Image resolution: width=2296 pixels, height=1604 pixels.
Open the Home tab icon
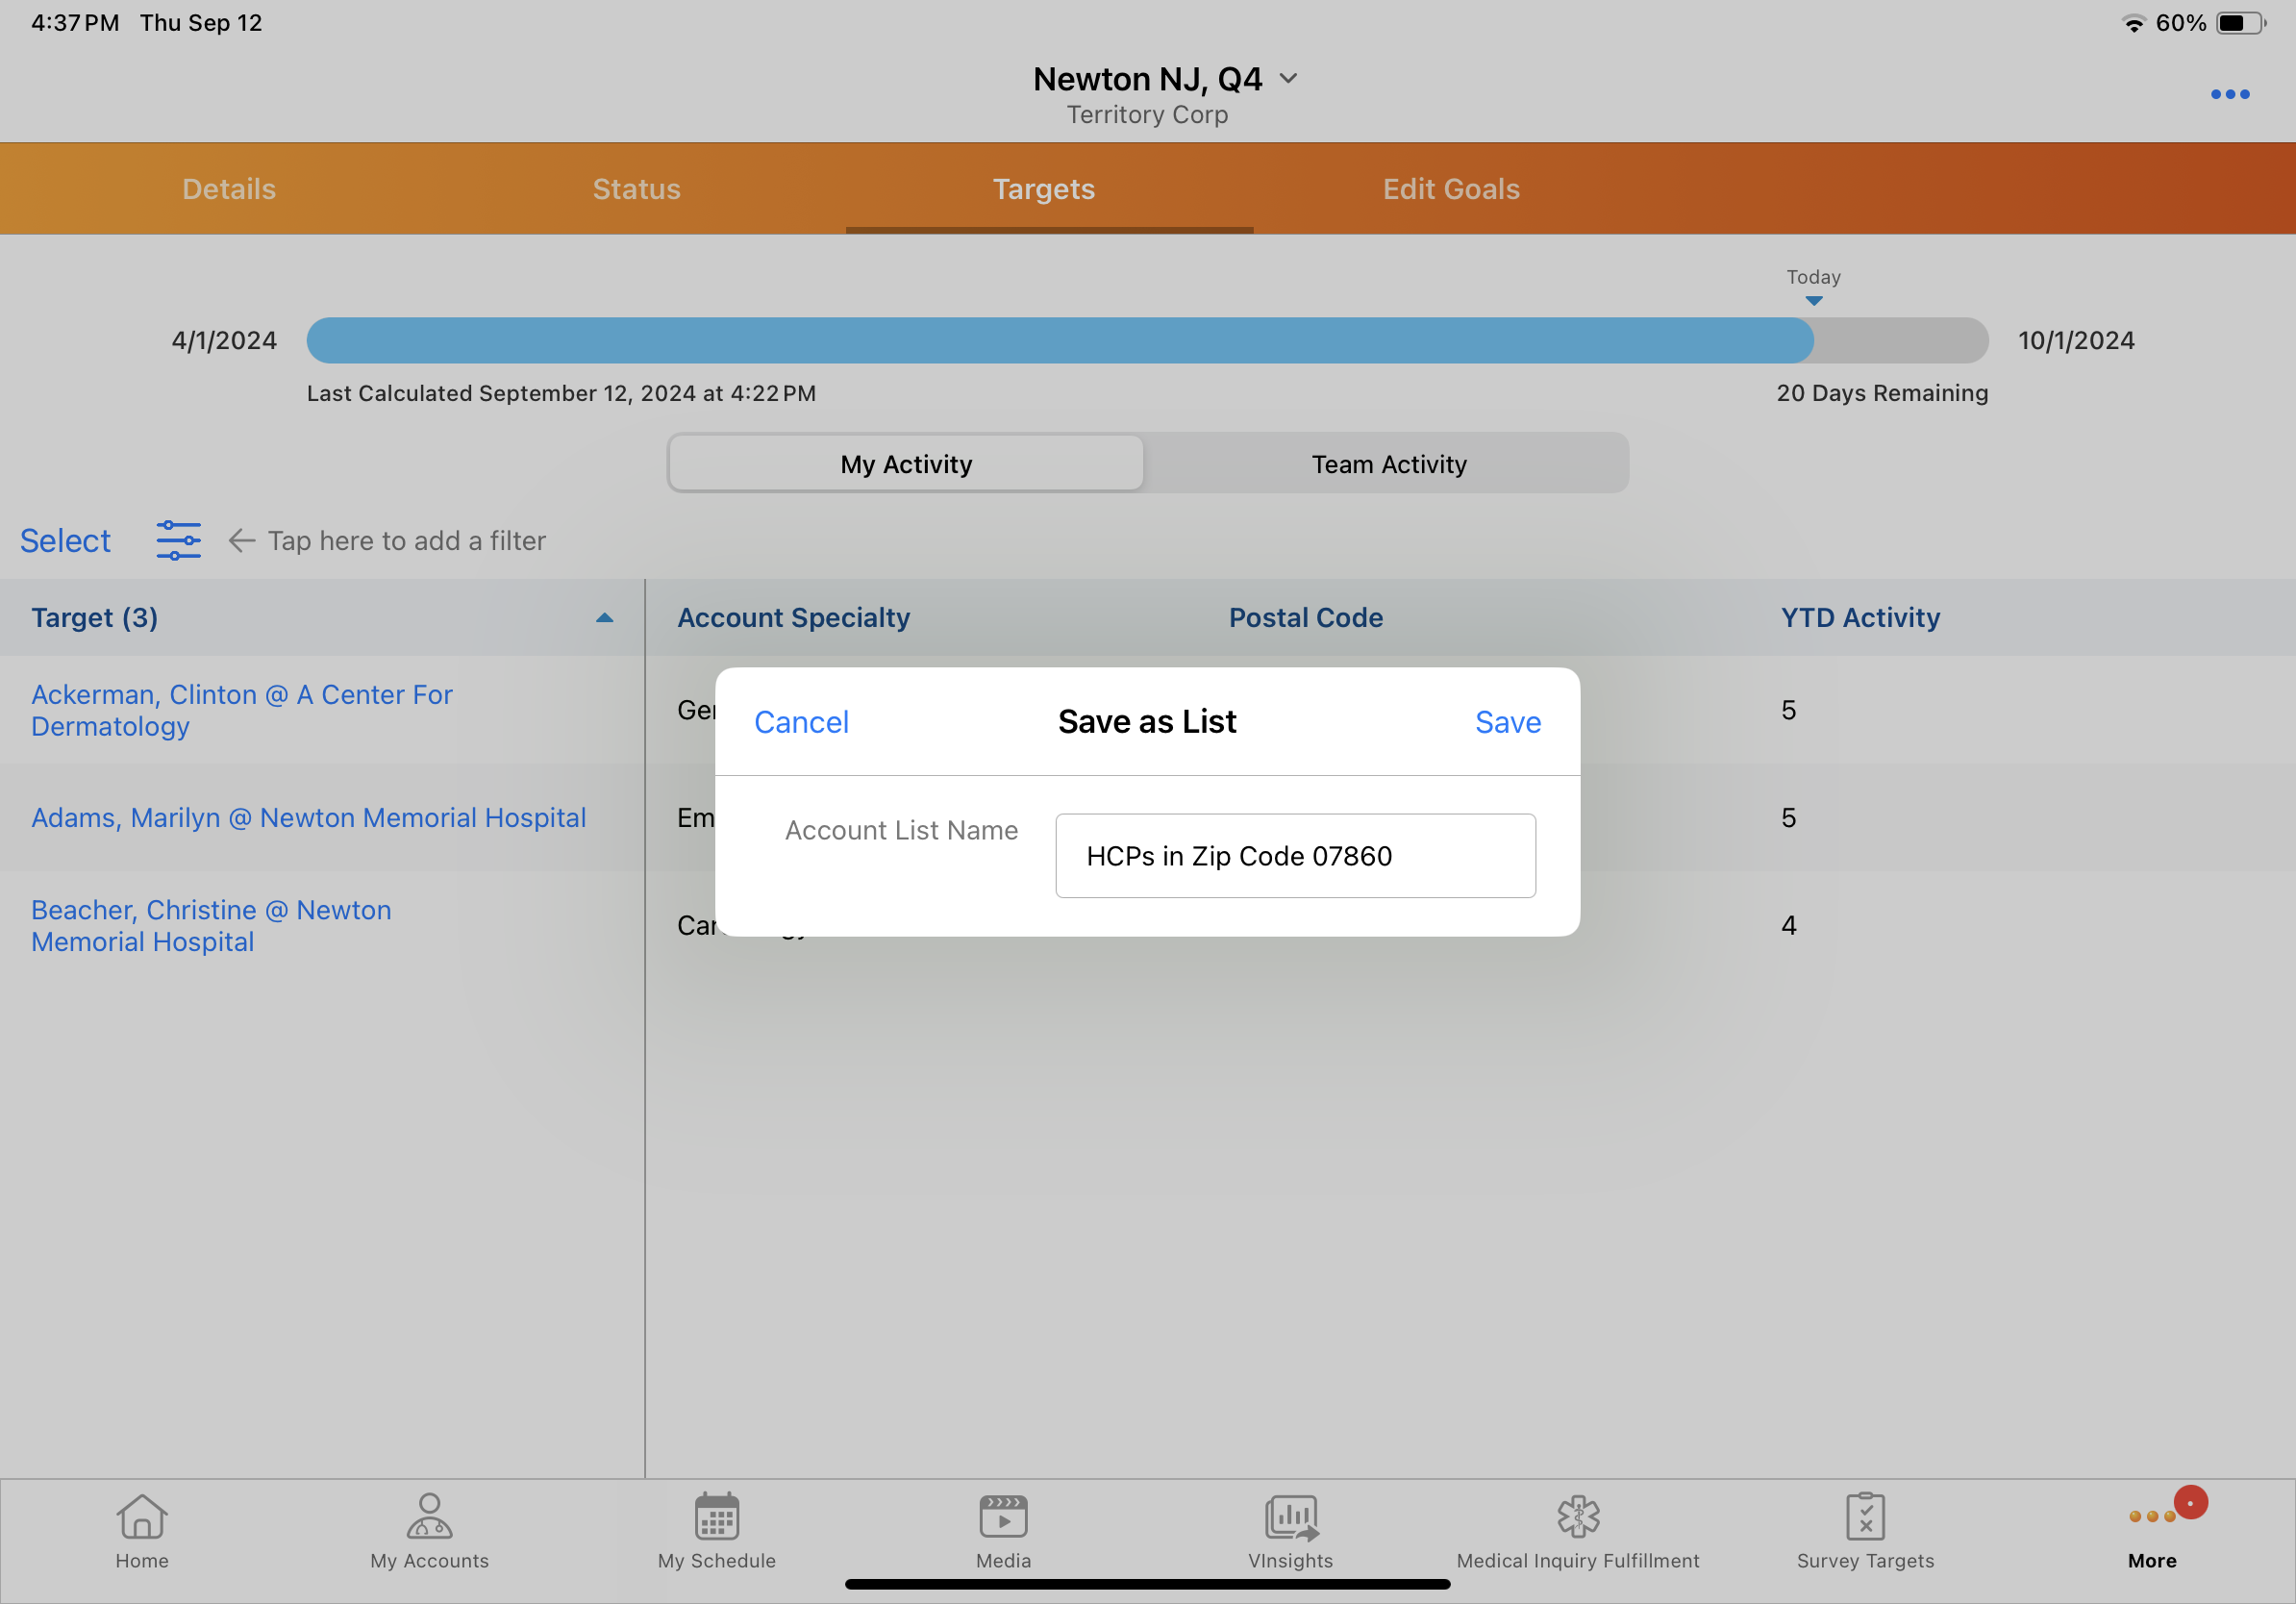pos(142,1517)
